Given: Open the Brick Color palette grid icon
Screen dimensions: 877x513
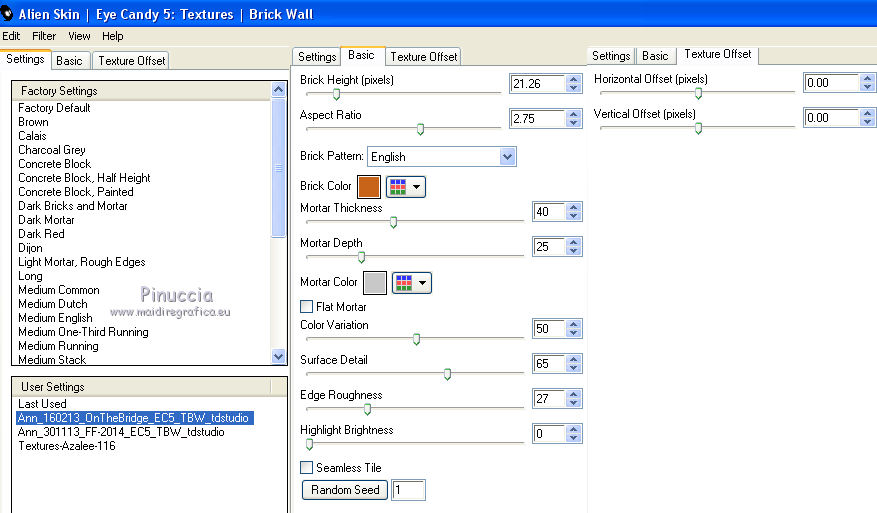Looking at the screenshot, I should [x=398, y=187].
